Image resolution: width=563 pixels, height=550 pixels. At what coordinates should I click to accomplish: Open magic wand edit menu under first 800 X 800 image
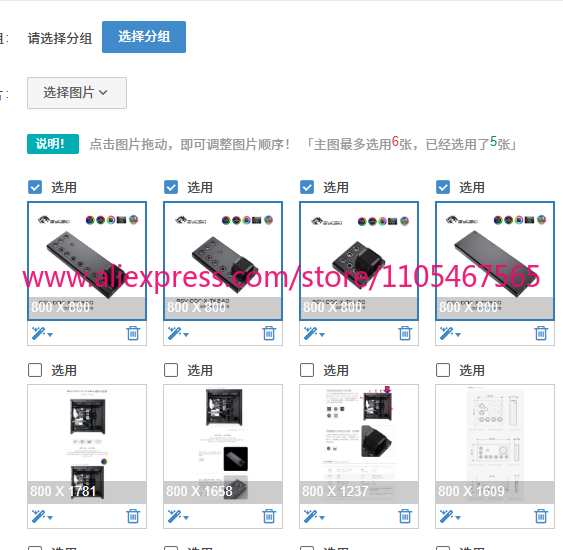[42, 333]
